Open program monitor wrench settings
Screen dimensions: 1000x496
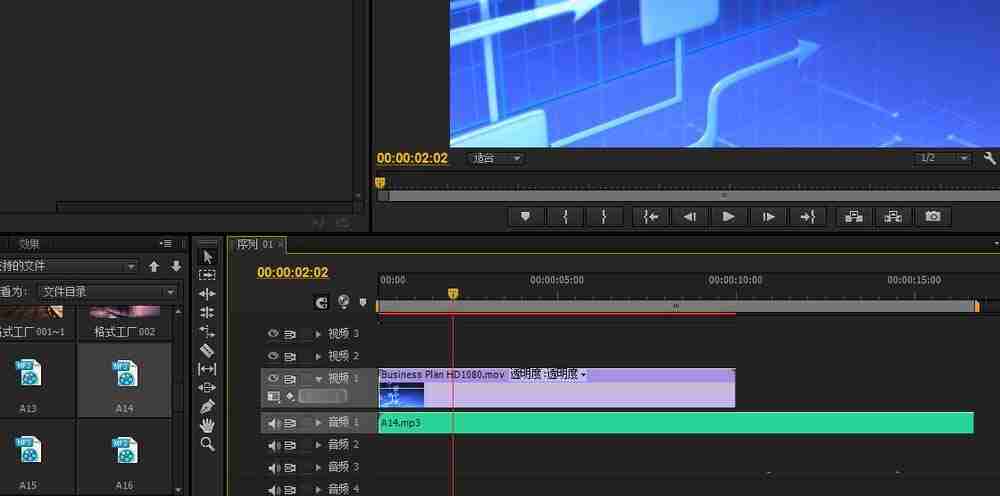[x=990, y=158]
